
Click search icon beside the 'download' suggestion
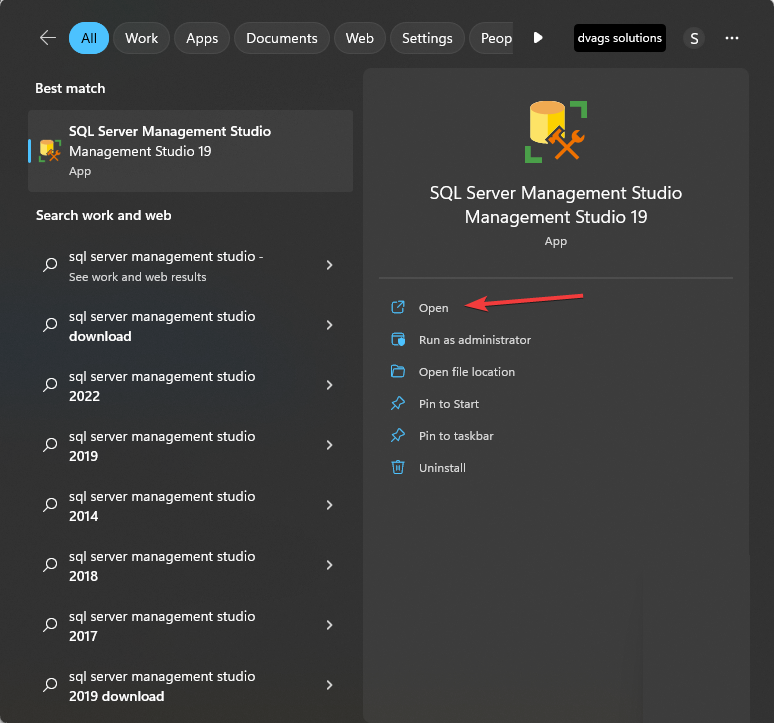pos(50,325)
